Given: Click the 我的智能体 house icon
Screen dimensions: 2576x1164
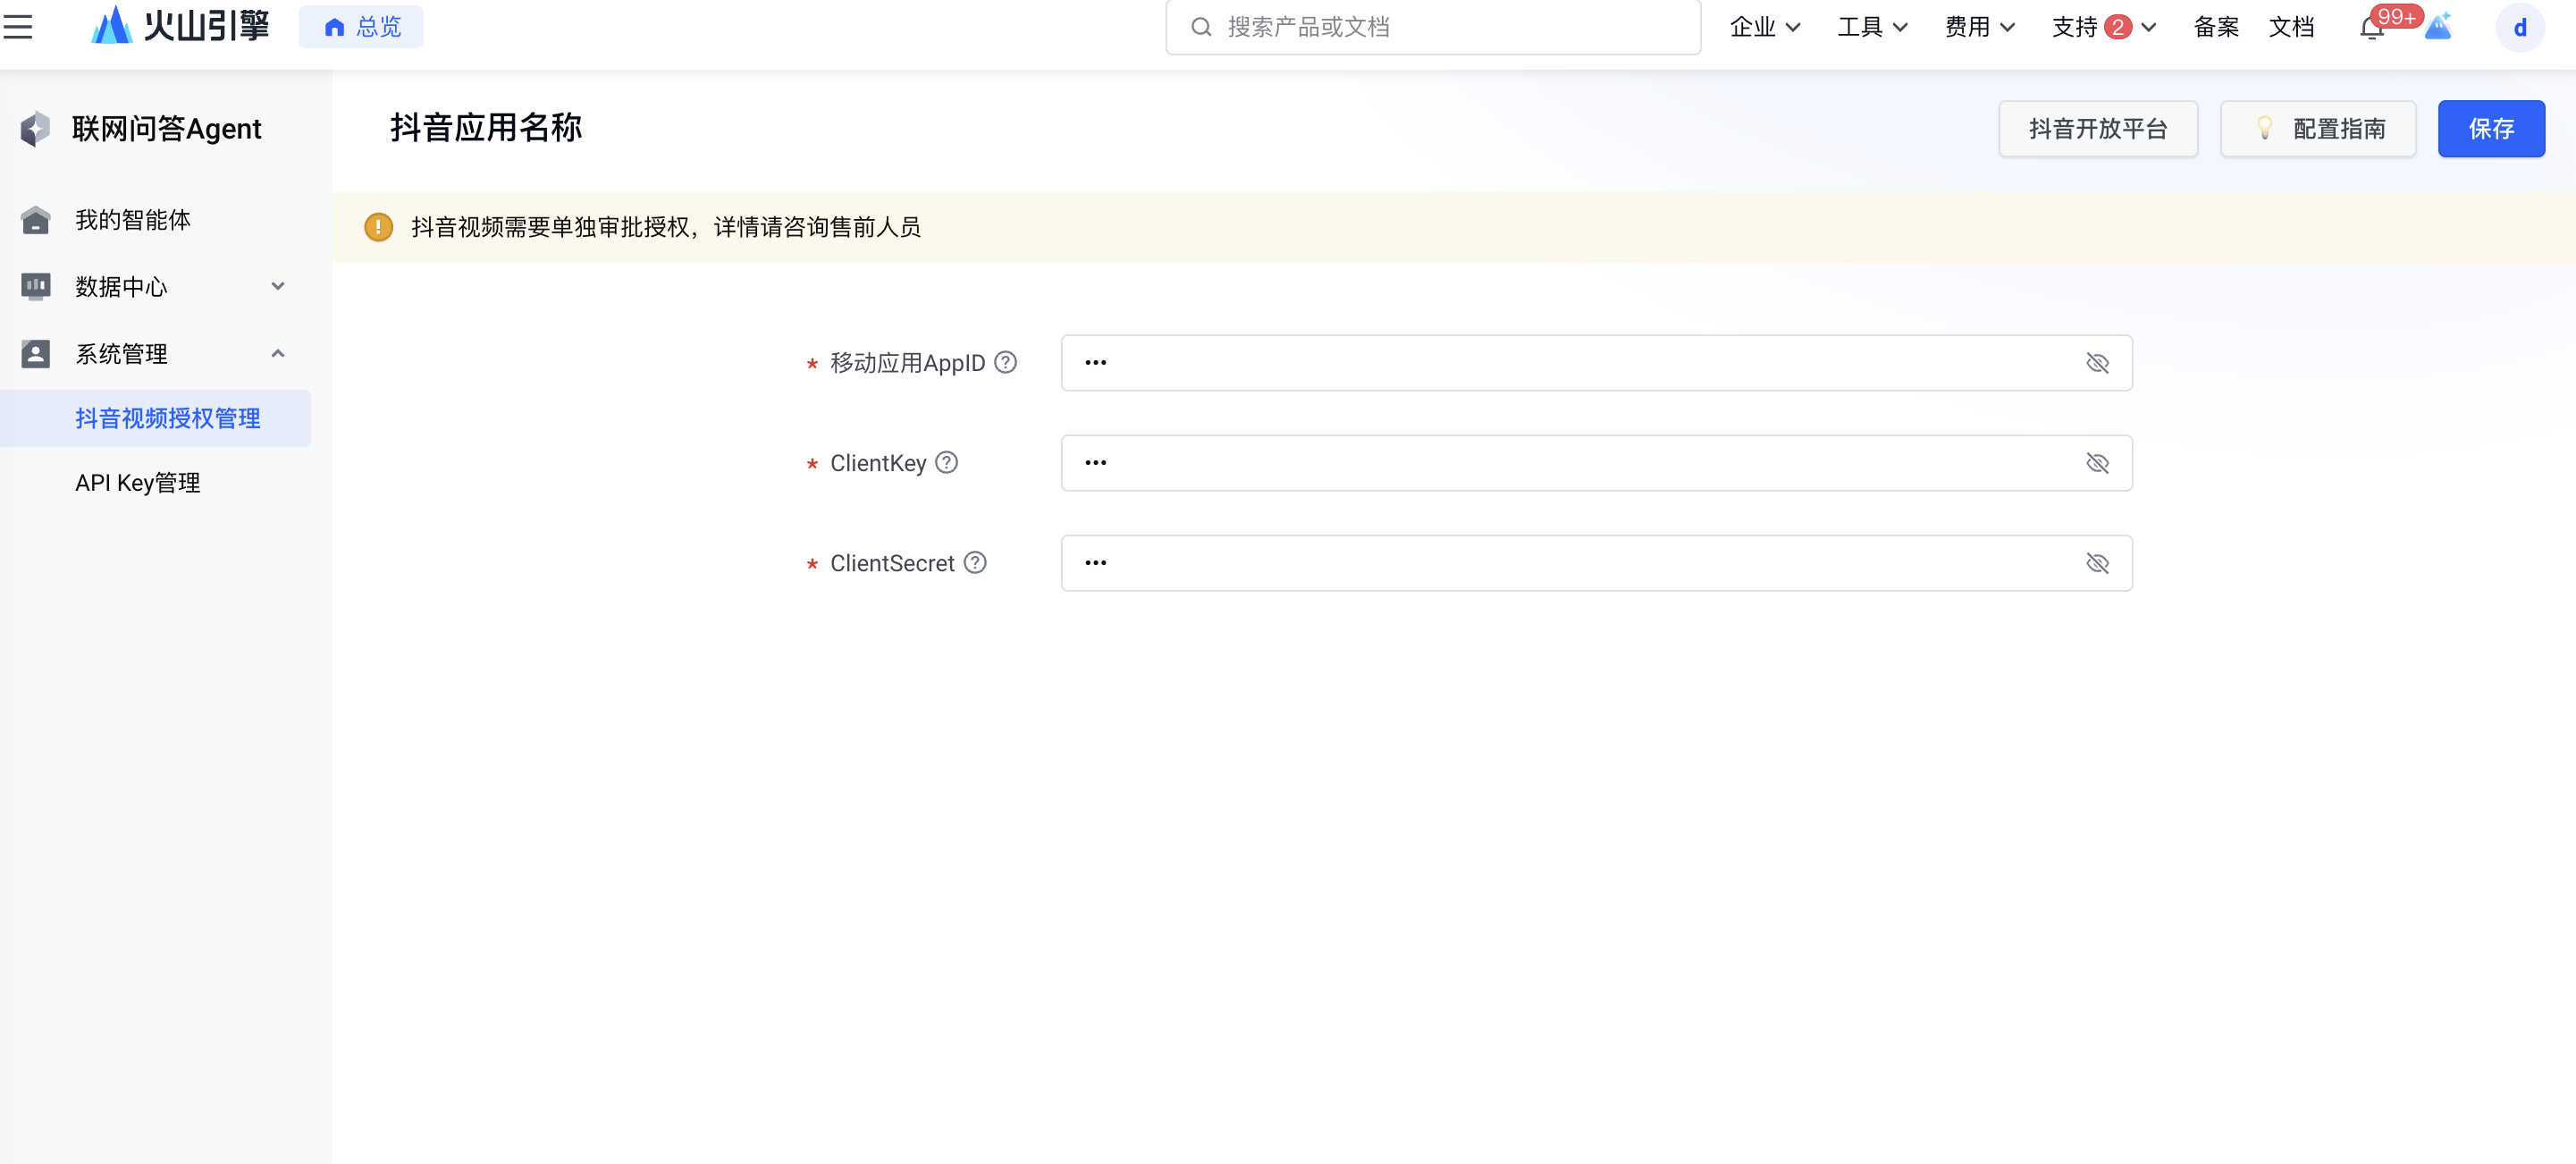Looking at the screenshot, I should (35, 220).
